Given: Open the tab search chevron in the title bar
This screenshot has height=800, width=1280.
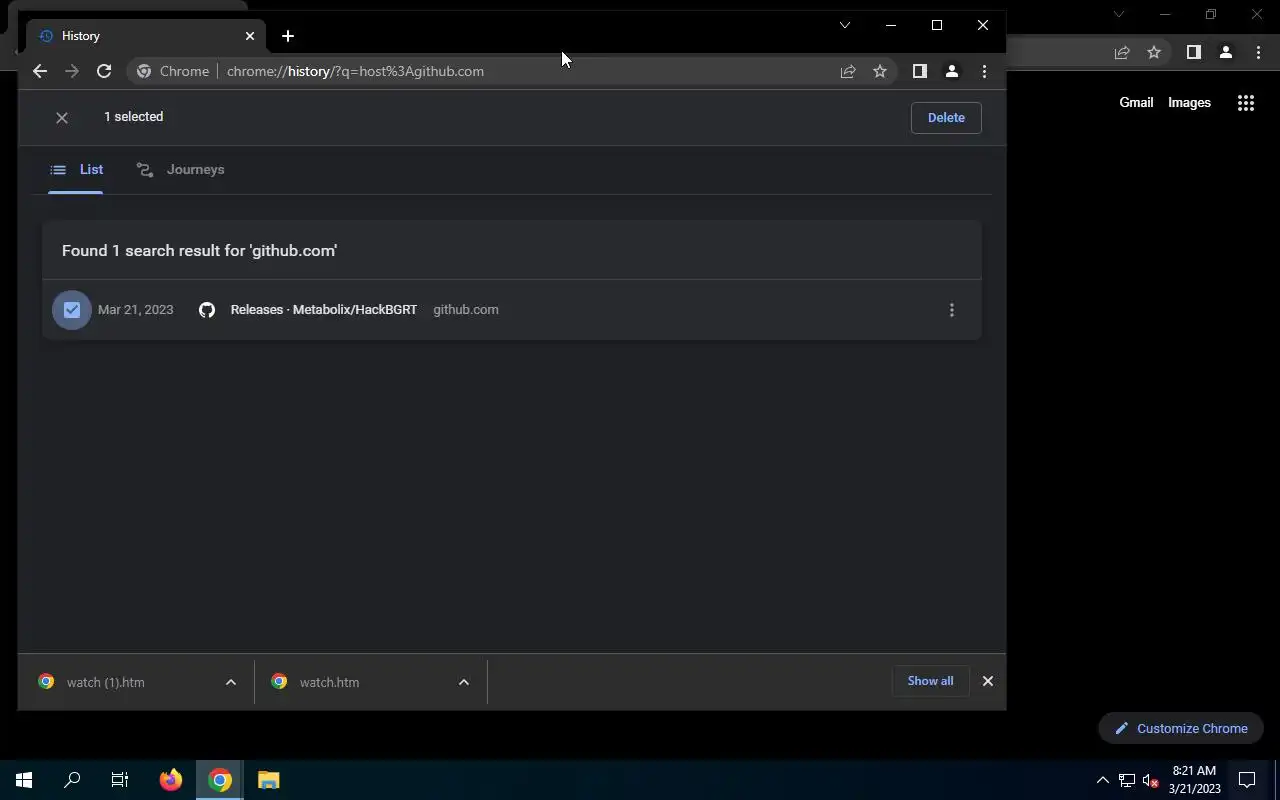Looking at the screenshot, I should (x=845, y=25).
